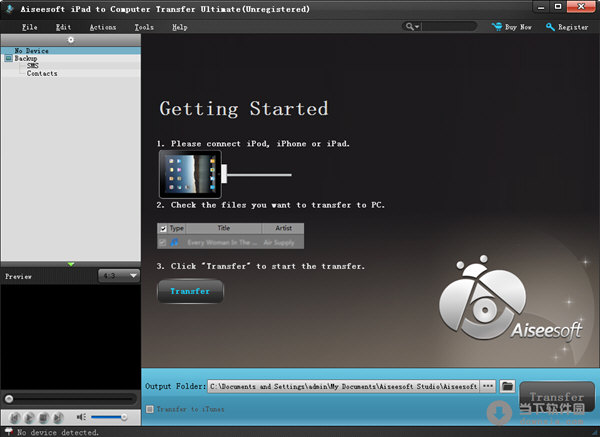
Task: Click the previous track playback button
Action: 15,417
